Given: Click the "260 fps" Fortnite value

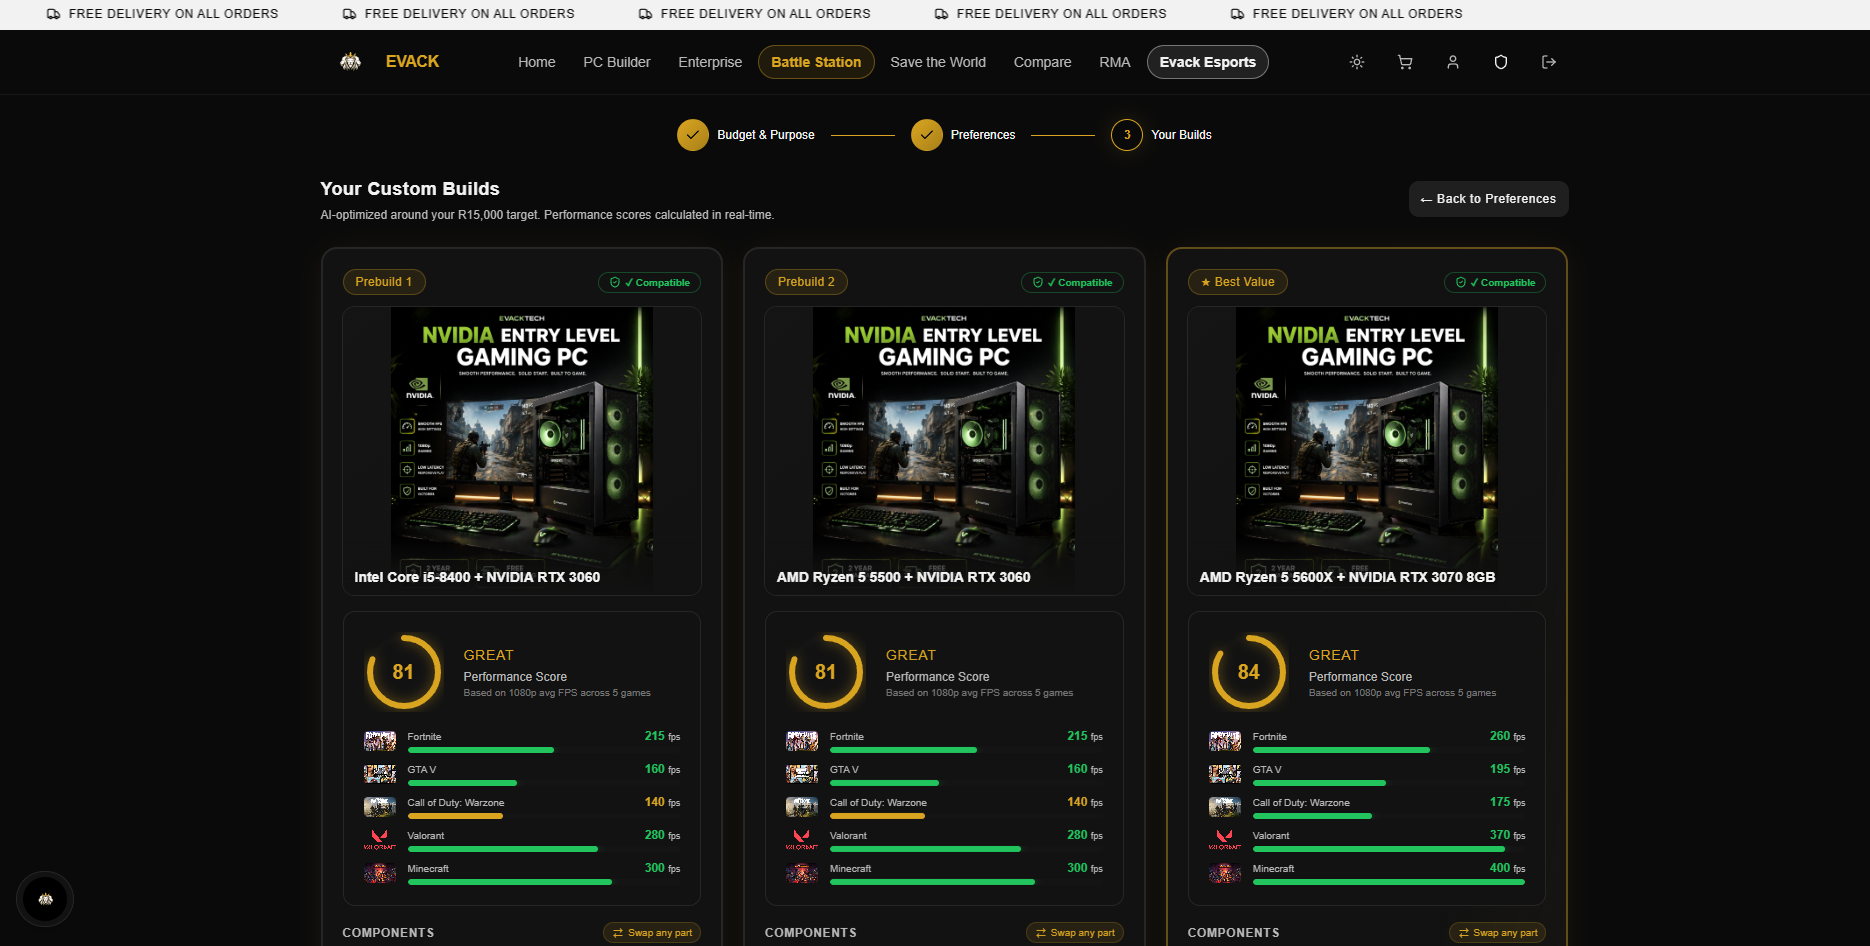Looking at the screenshot, I should (1508, 736).
